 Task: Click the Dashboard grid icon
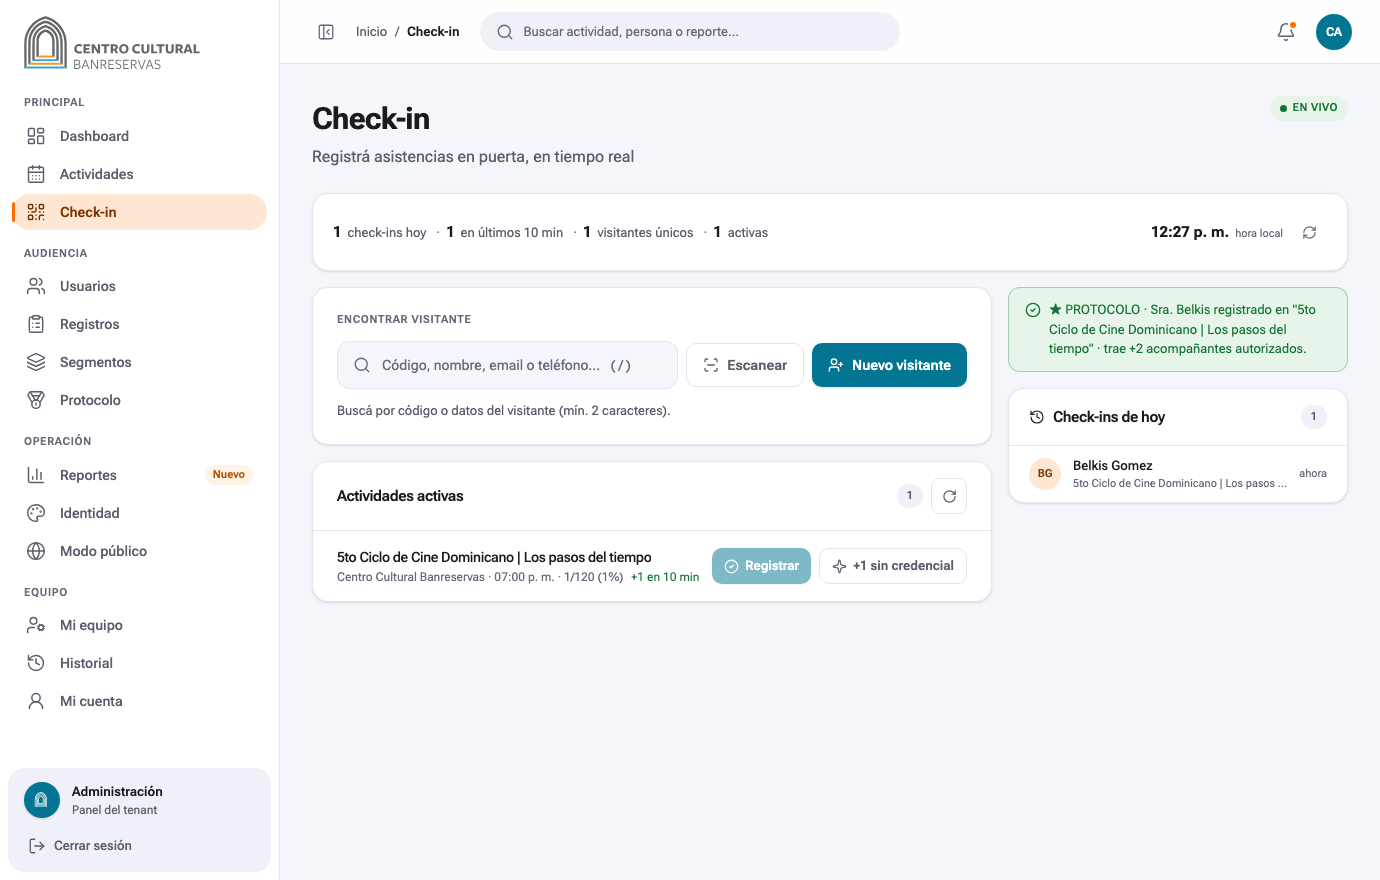[36, 136]
